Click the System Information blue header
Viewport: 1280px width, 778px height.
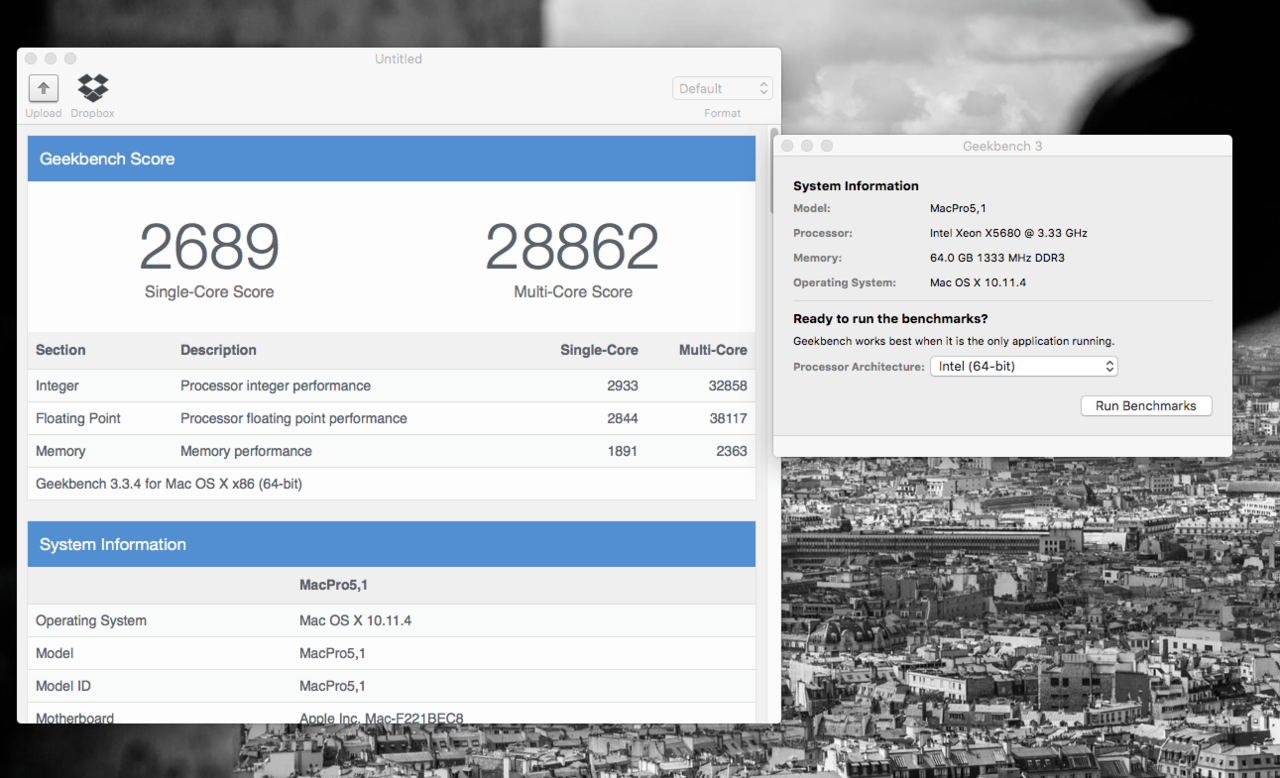point(391,545)
